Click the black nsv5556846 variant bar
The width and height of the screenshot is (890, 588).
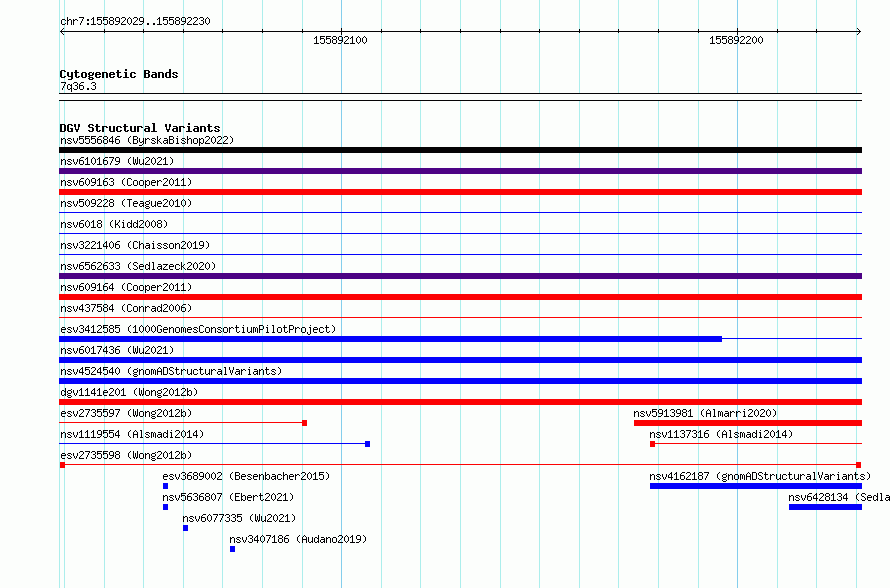pyautogui.click(x=460, y=150)
